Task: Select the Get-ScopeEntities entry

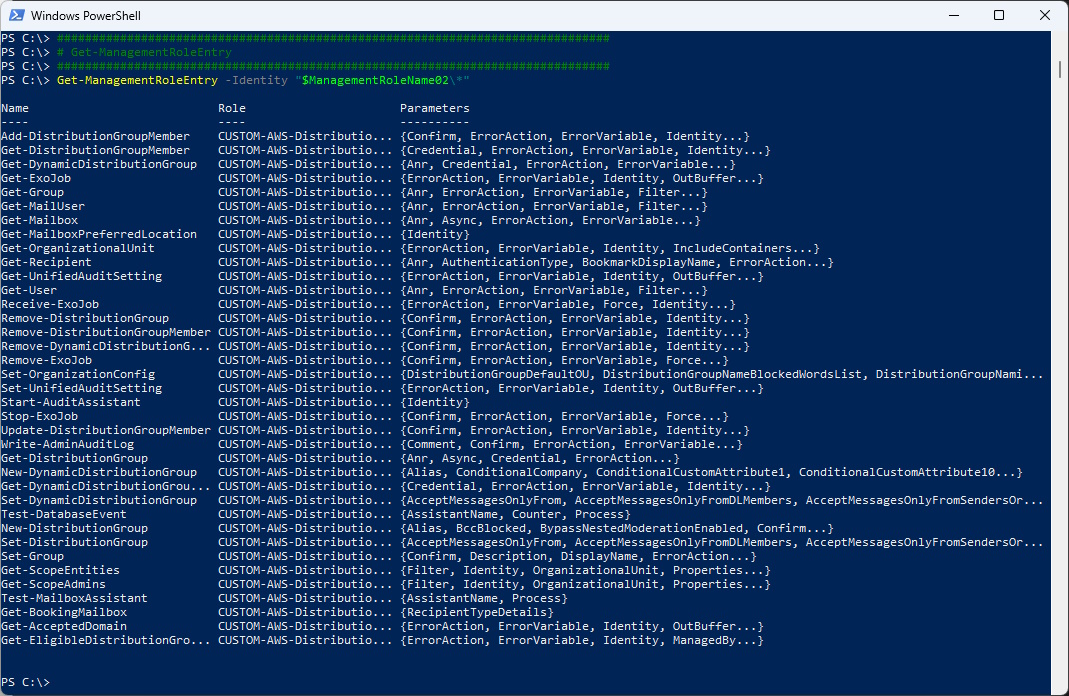Action: click(x=60, y=570)
